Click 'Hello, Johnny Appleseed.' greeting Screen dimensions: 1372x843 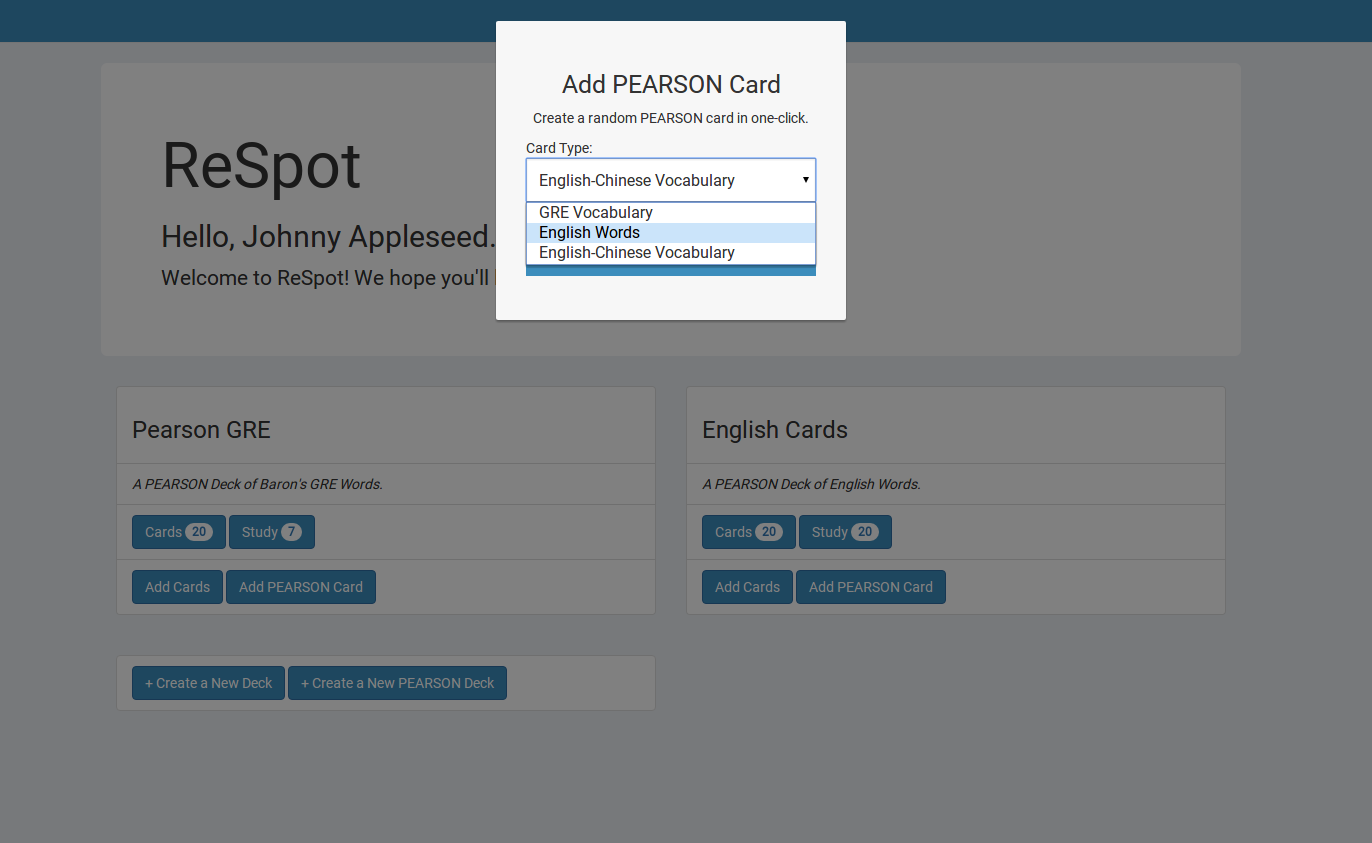(x=328, y=237)
